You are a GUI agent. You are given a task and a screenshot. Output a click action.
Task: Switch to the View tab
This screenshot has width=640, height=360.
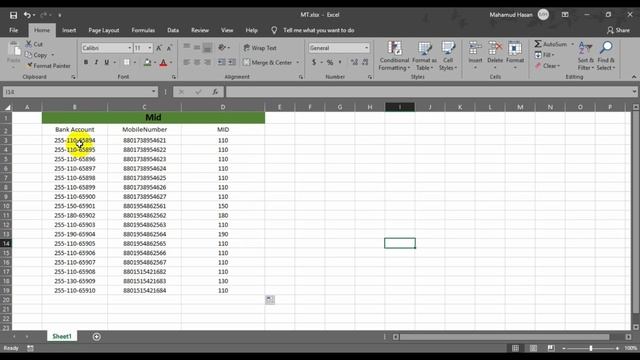click(227, 30)
